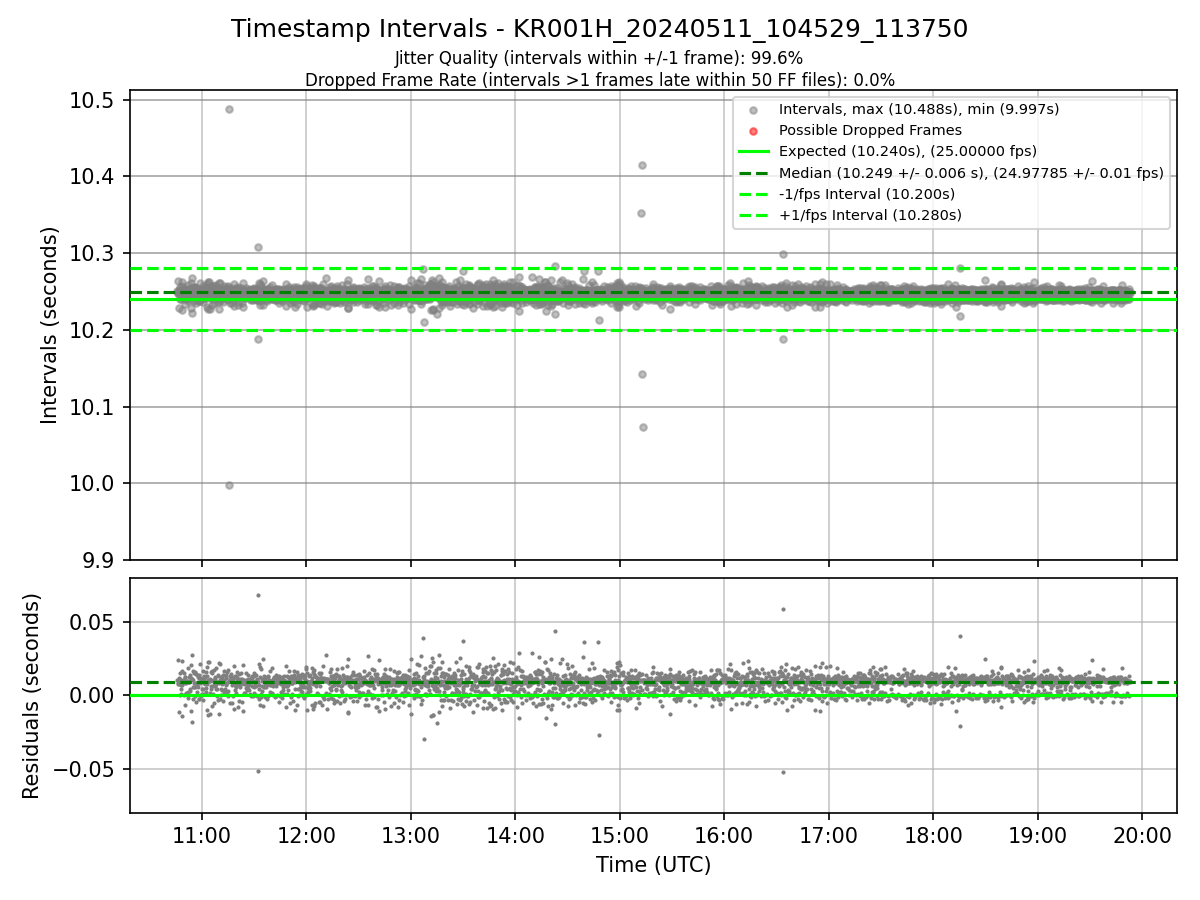
Task: Click the 10.5 y-axis tick label
Action: [94, 100]
